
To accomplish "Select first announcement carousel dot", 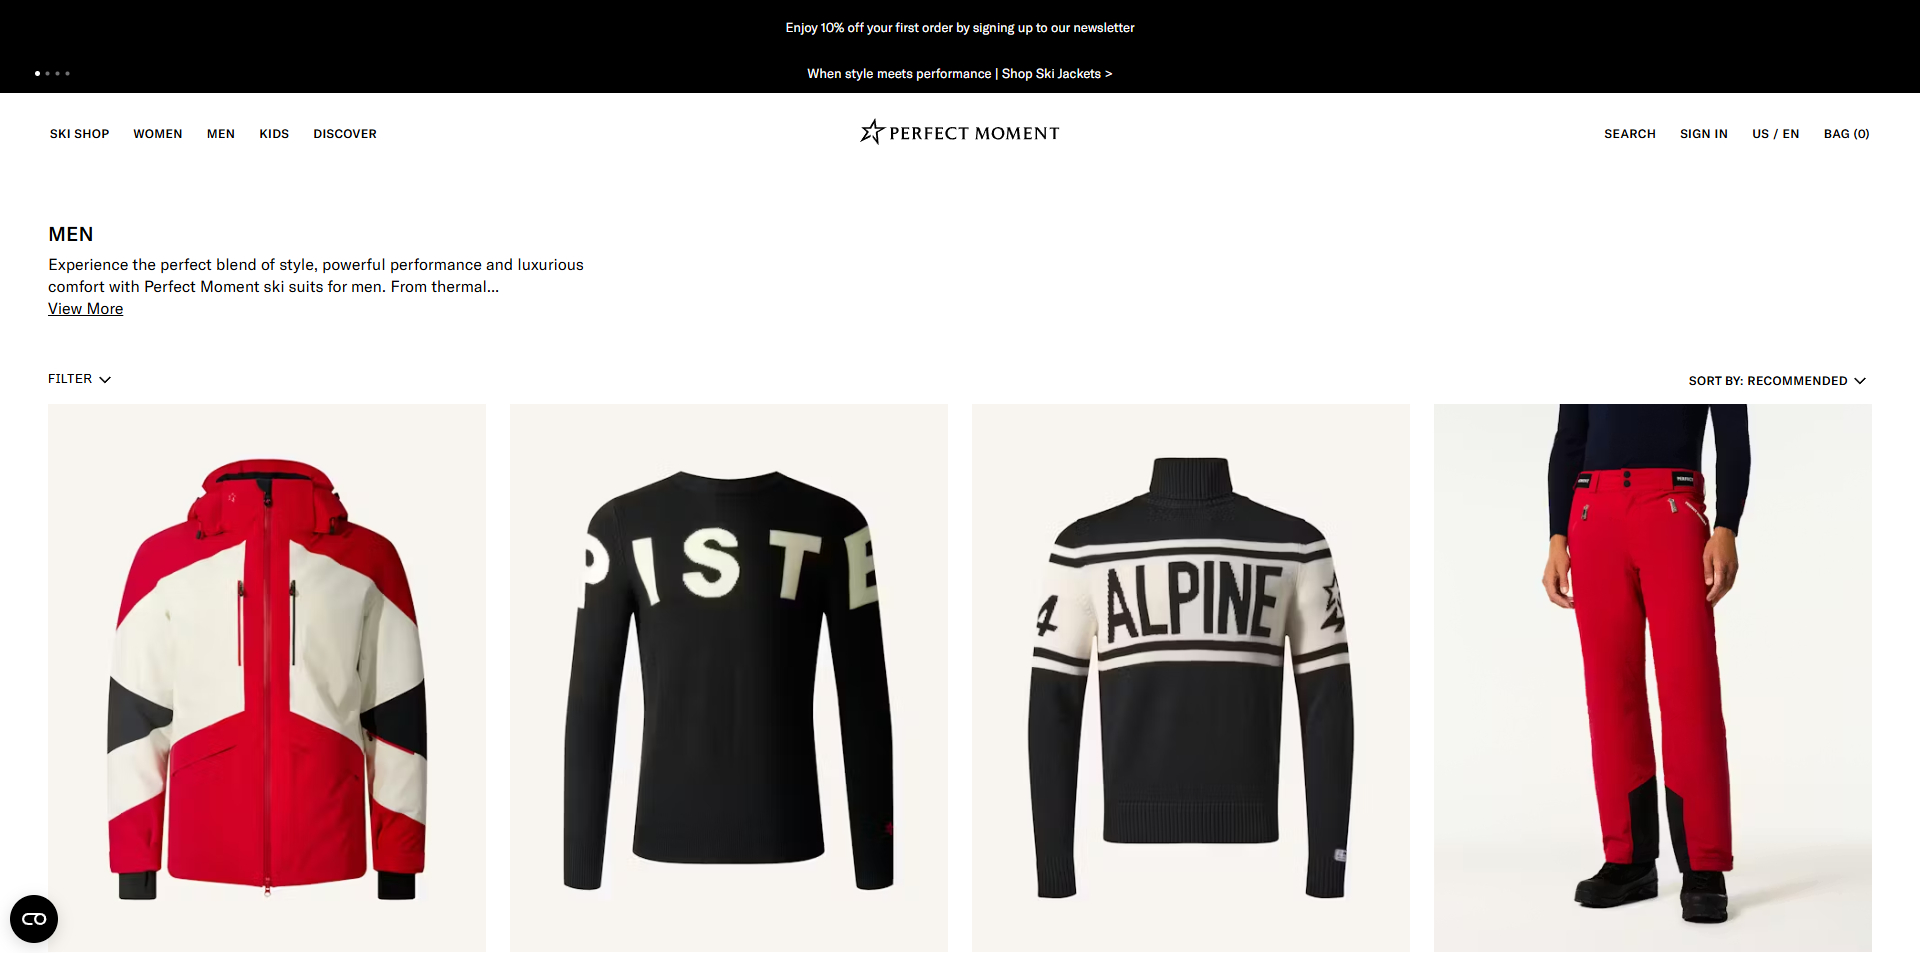I will pos(37,73).
